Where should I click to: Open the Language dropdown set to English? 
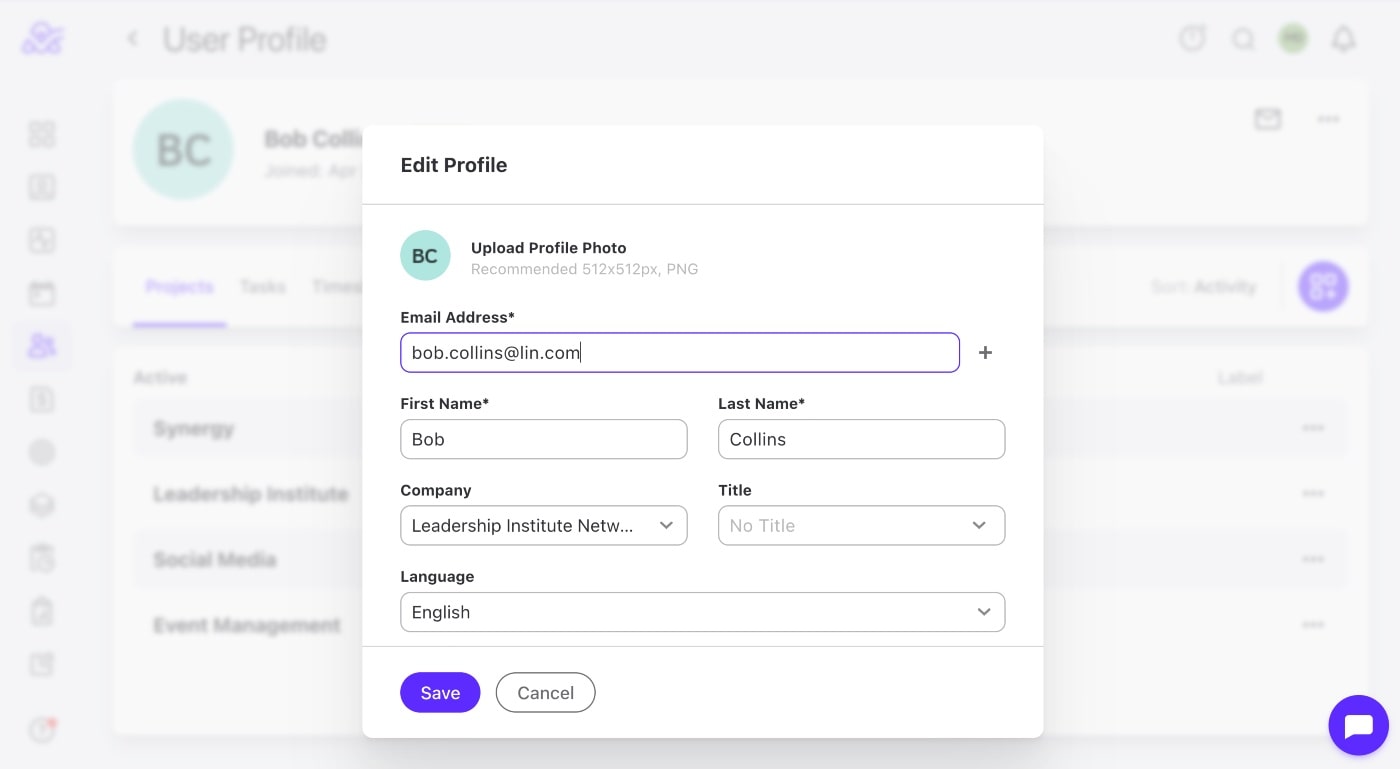point(703,611)
